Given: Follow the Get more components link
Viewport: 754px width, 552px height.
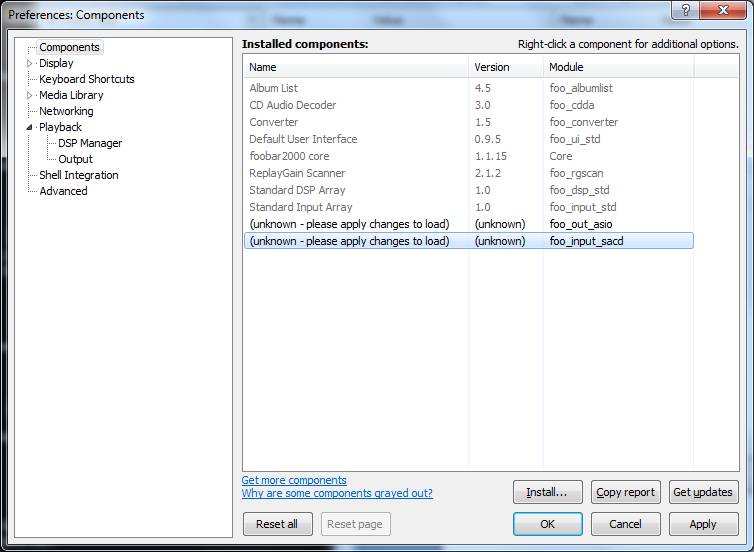Looking at the screenshot, I should (294, 480).
